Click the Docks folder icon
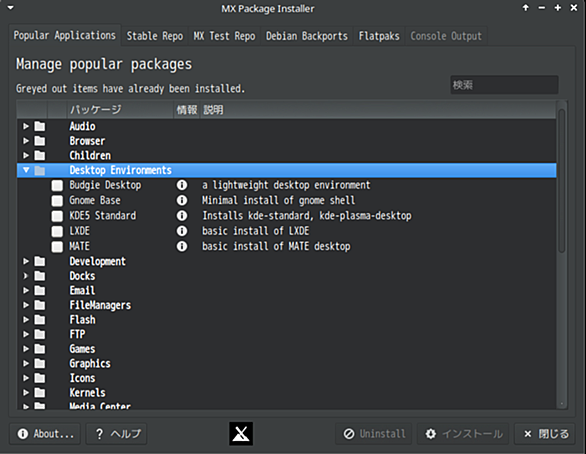Screen dimensions: 586x454 [40, 276]
